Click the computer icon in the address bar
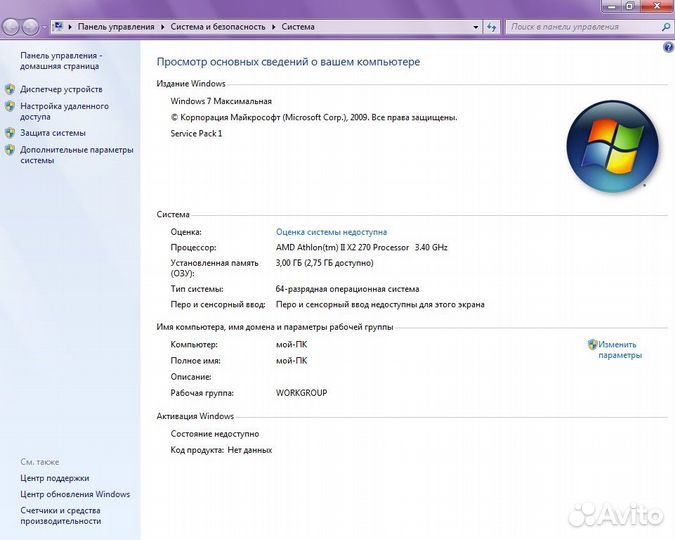 coord(58,27)
